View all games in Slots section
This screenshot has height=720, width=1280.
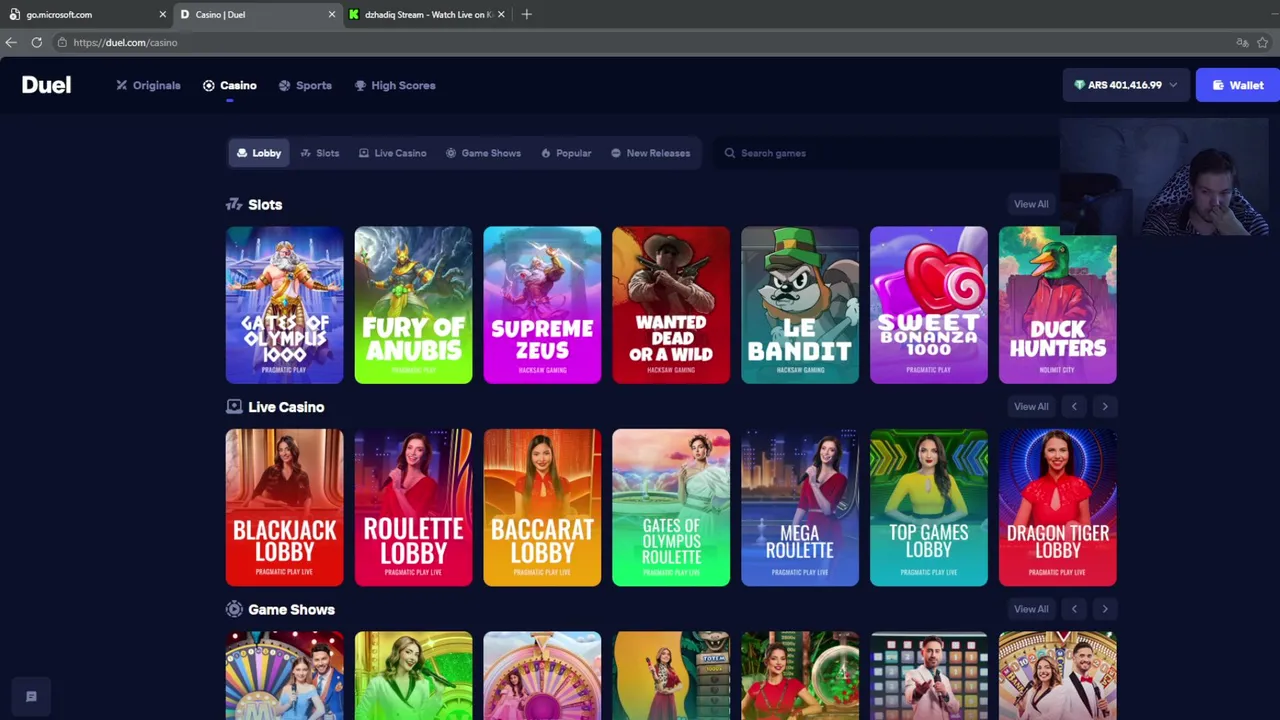[x=1031, y=204]
